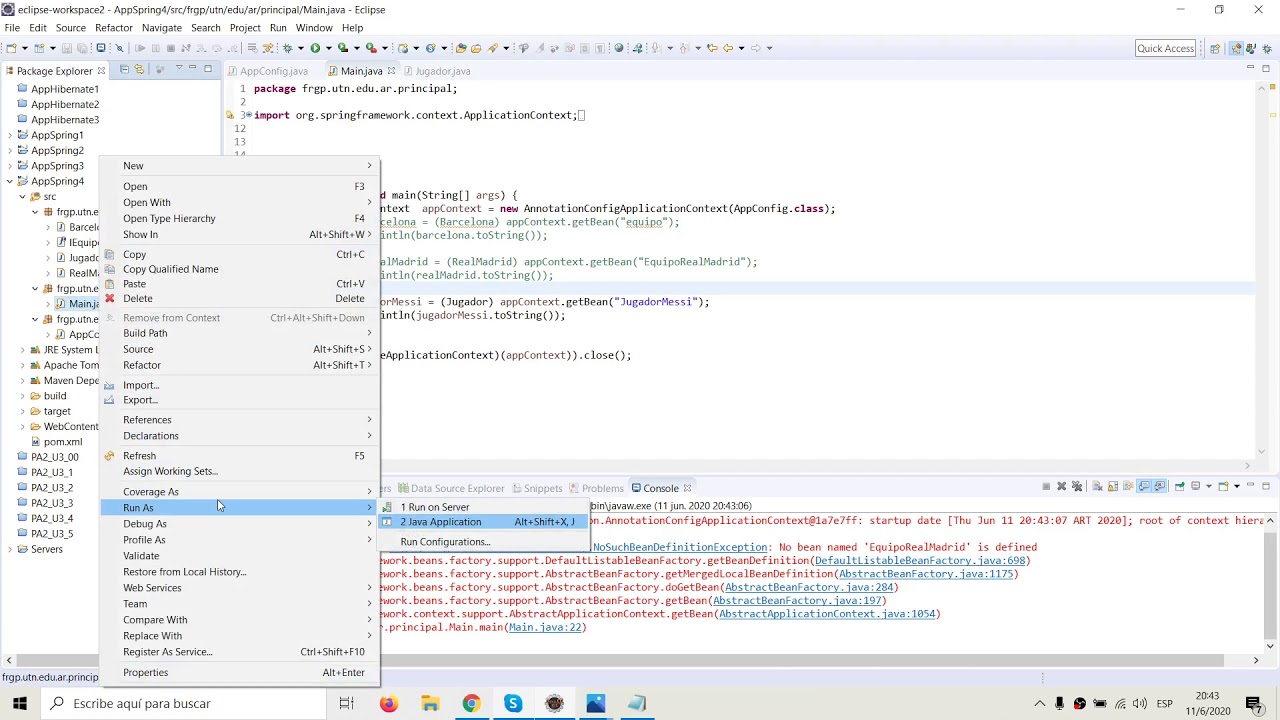Image resolution: width=1280 pixels, height=720 pixels.
Task: Open the Debug toolbar button dropdown
Action: click(x=300, y=48)
